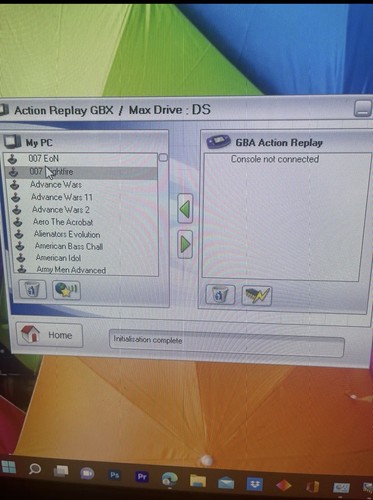Click the joystick icon beside 007 EoN
Screen dimensions: 373x500
pyautogui.click(x=12, y=159)
